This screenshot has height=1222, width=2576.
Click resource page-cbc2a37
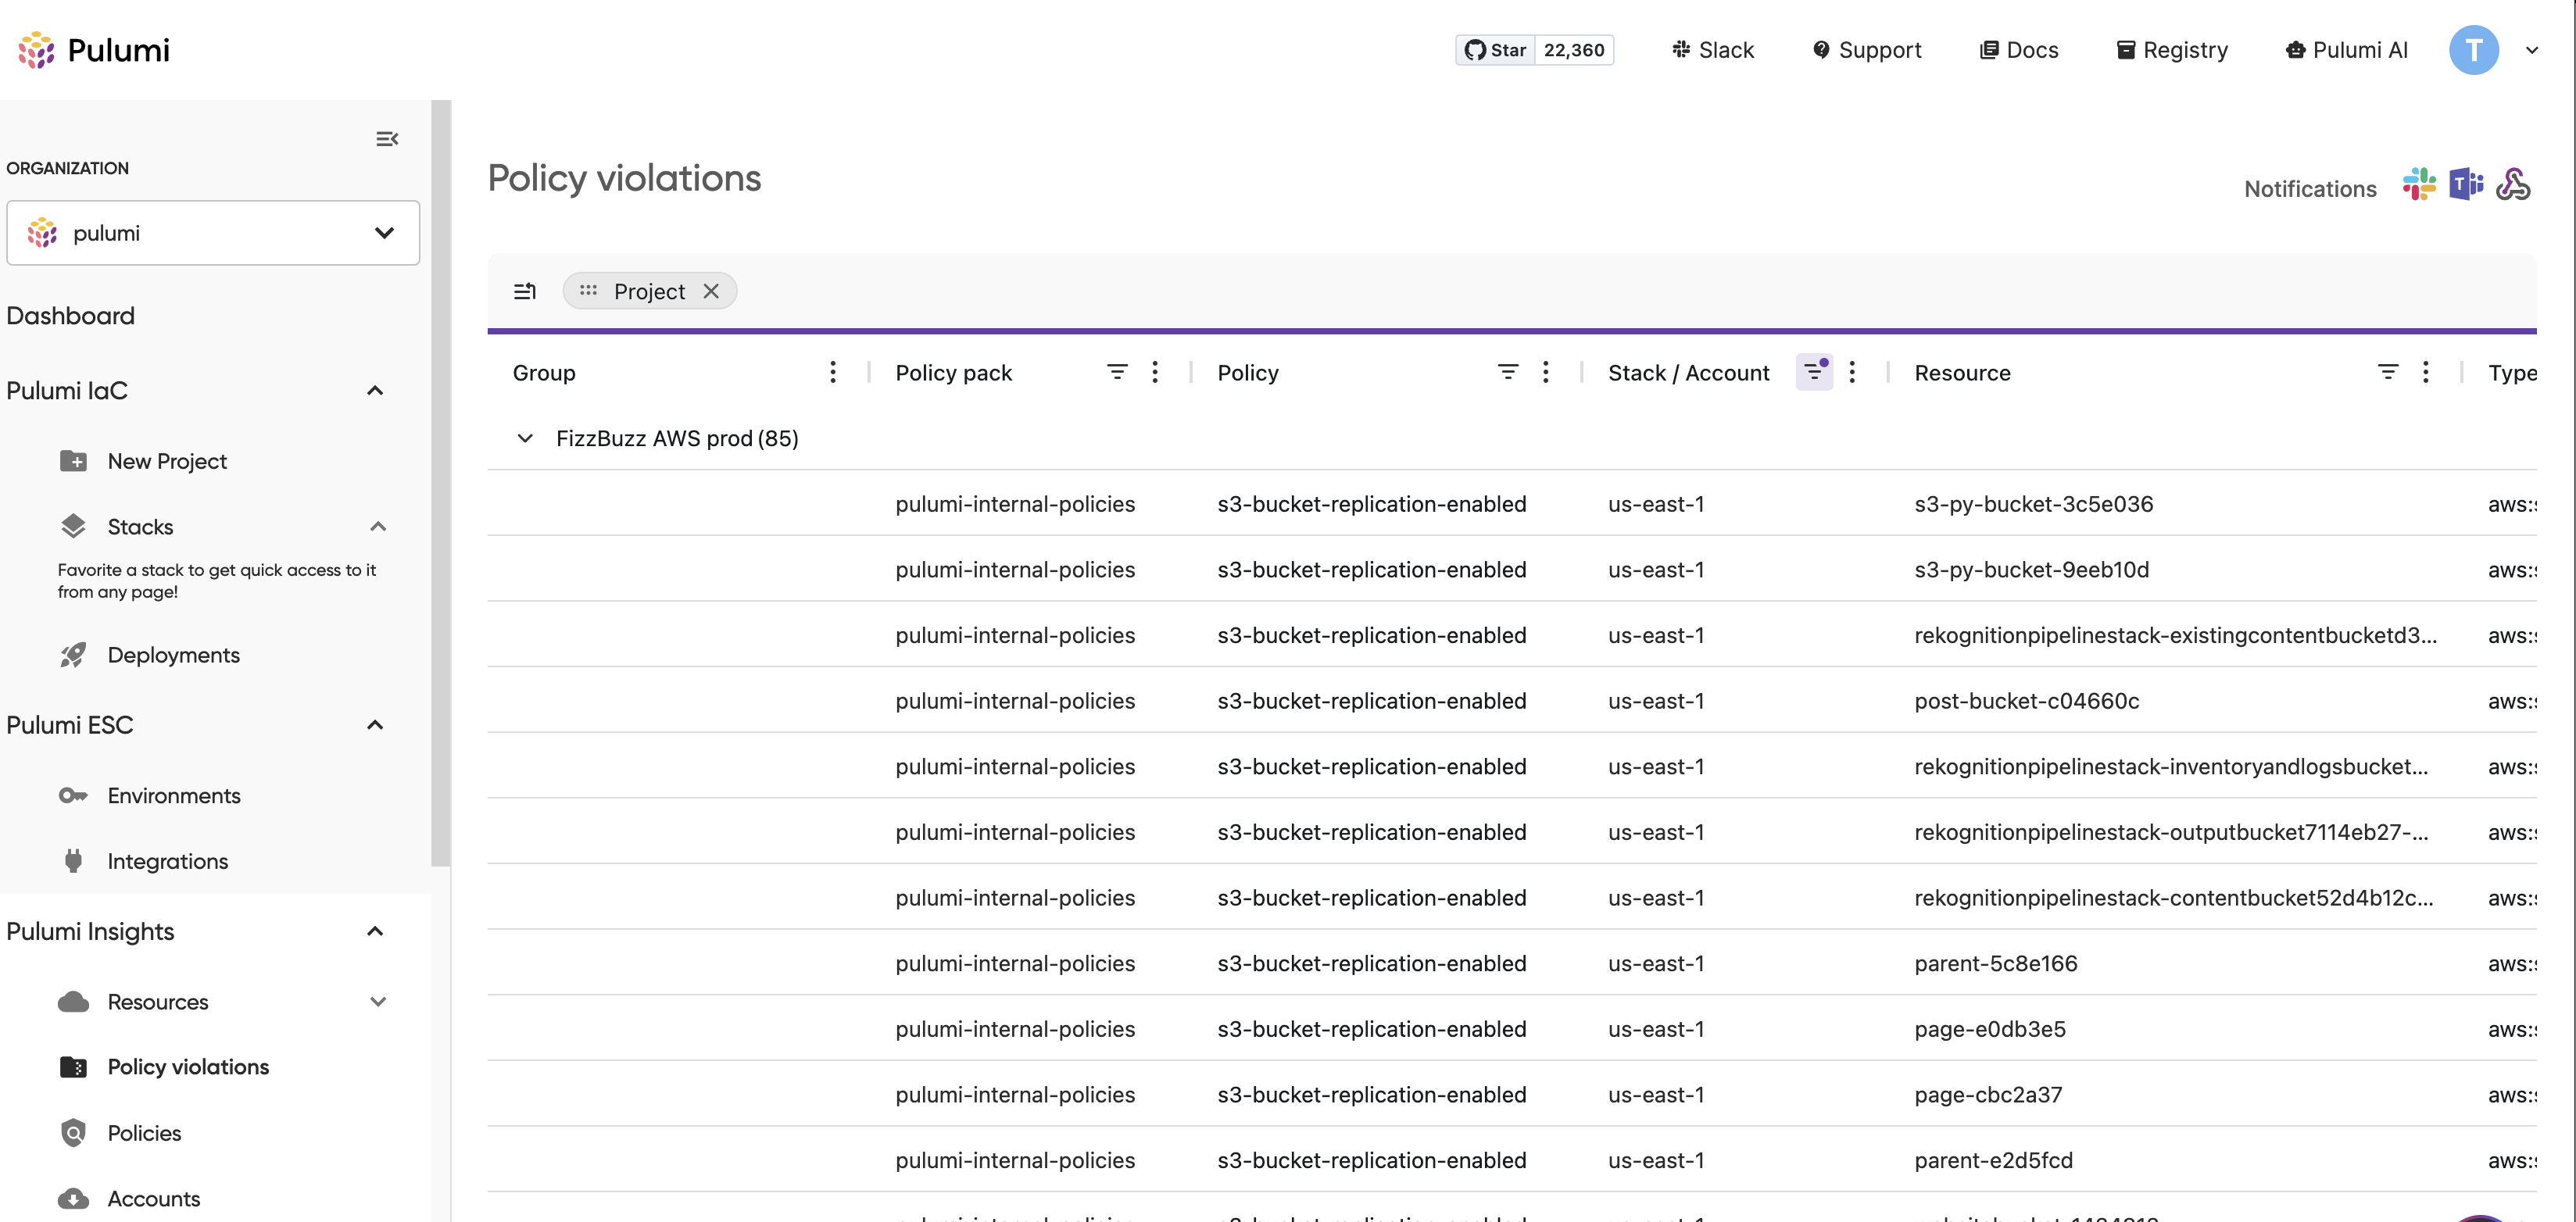point(1987,1095)
